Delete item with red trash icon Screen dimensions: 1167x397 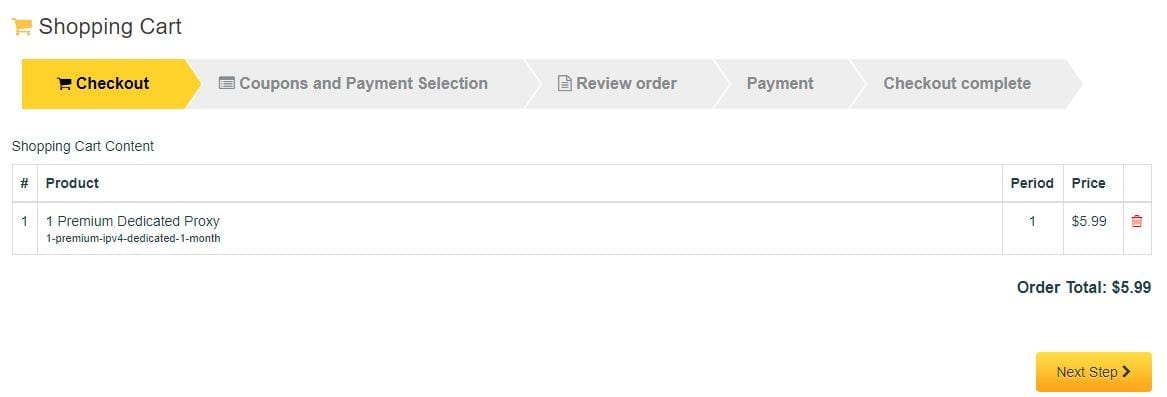1136,221
